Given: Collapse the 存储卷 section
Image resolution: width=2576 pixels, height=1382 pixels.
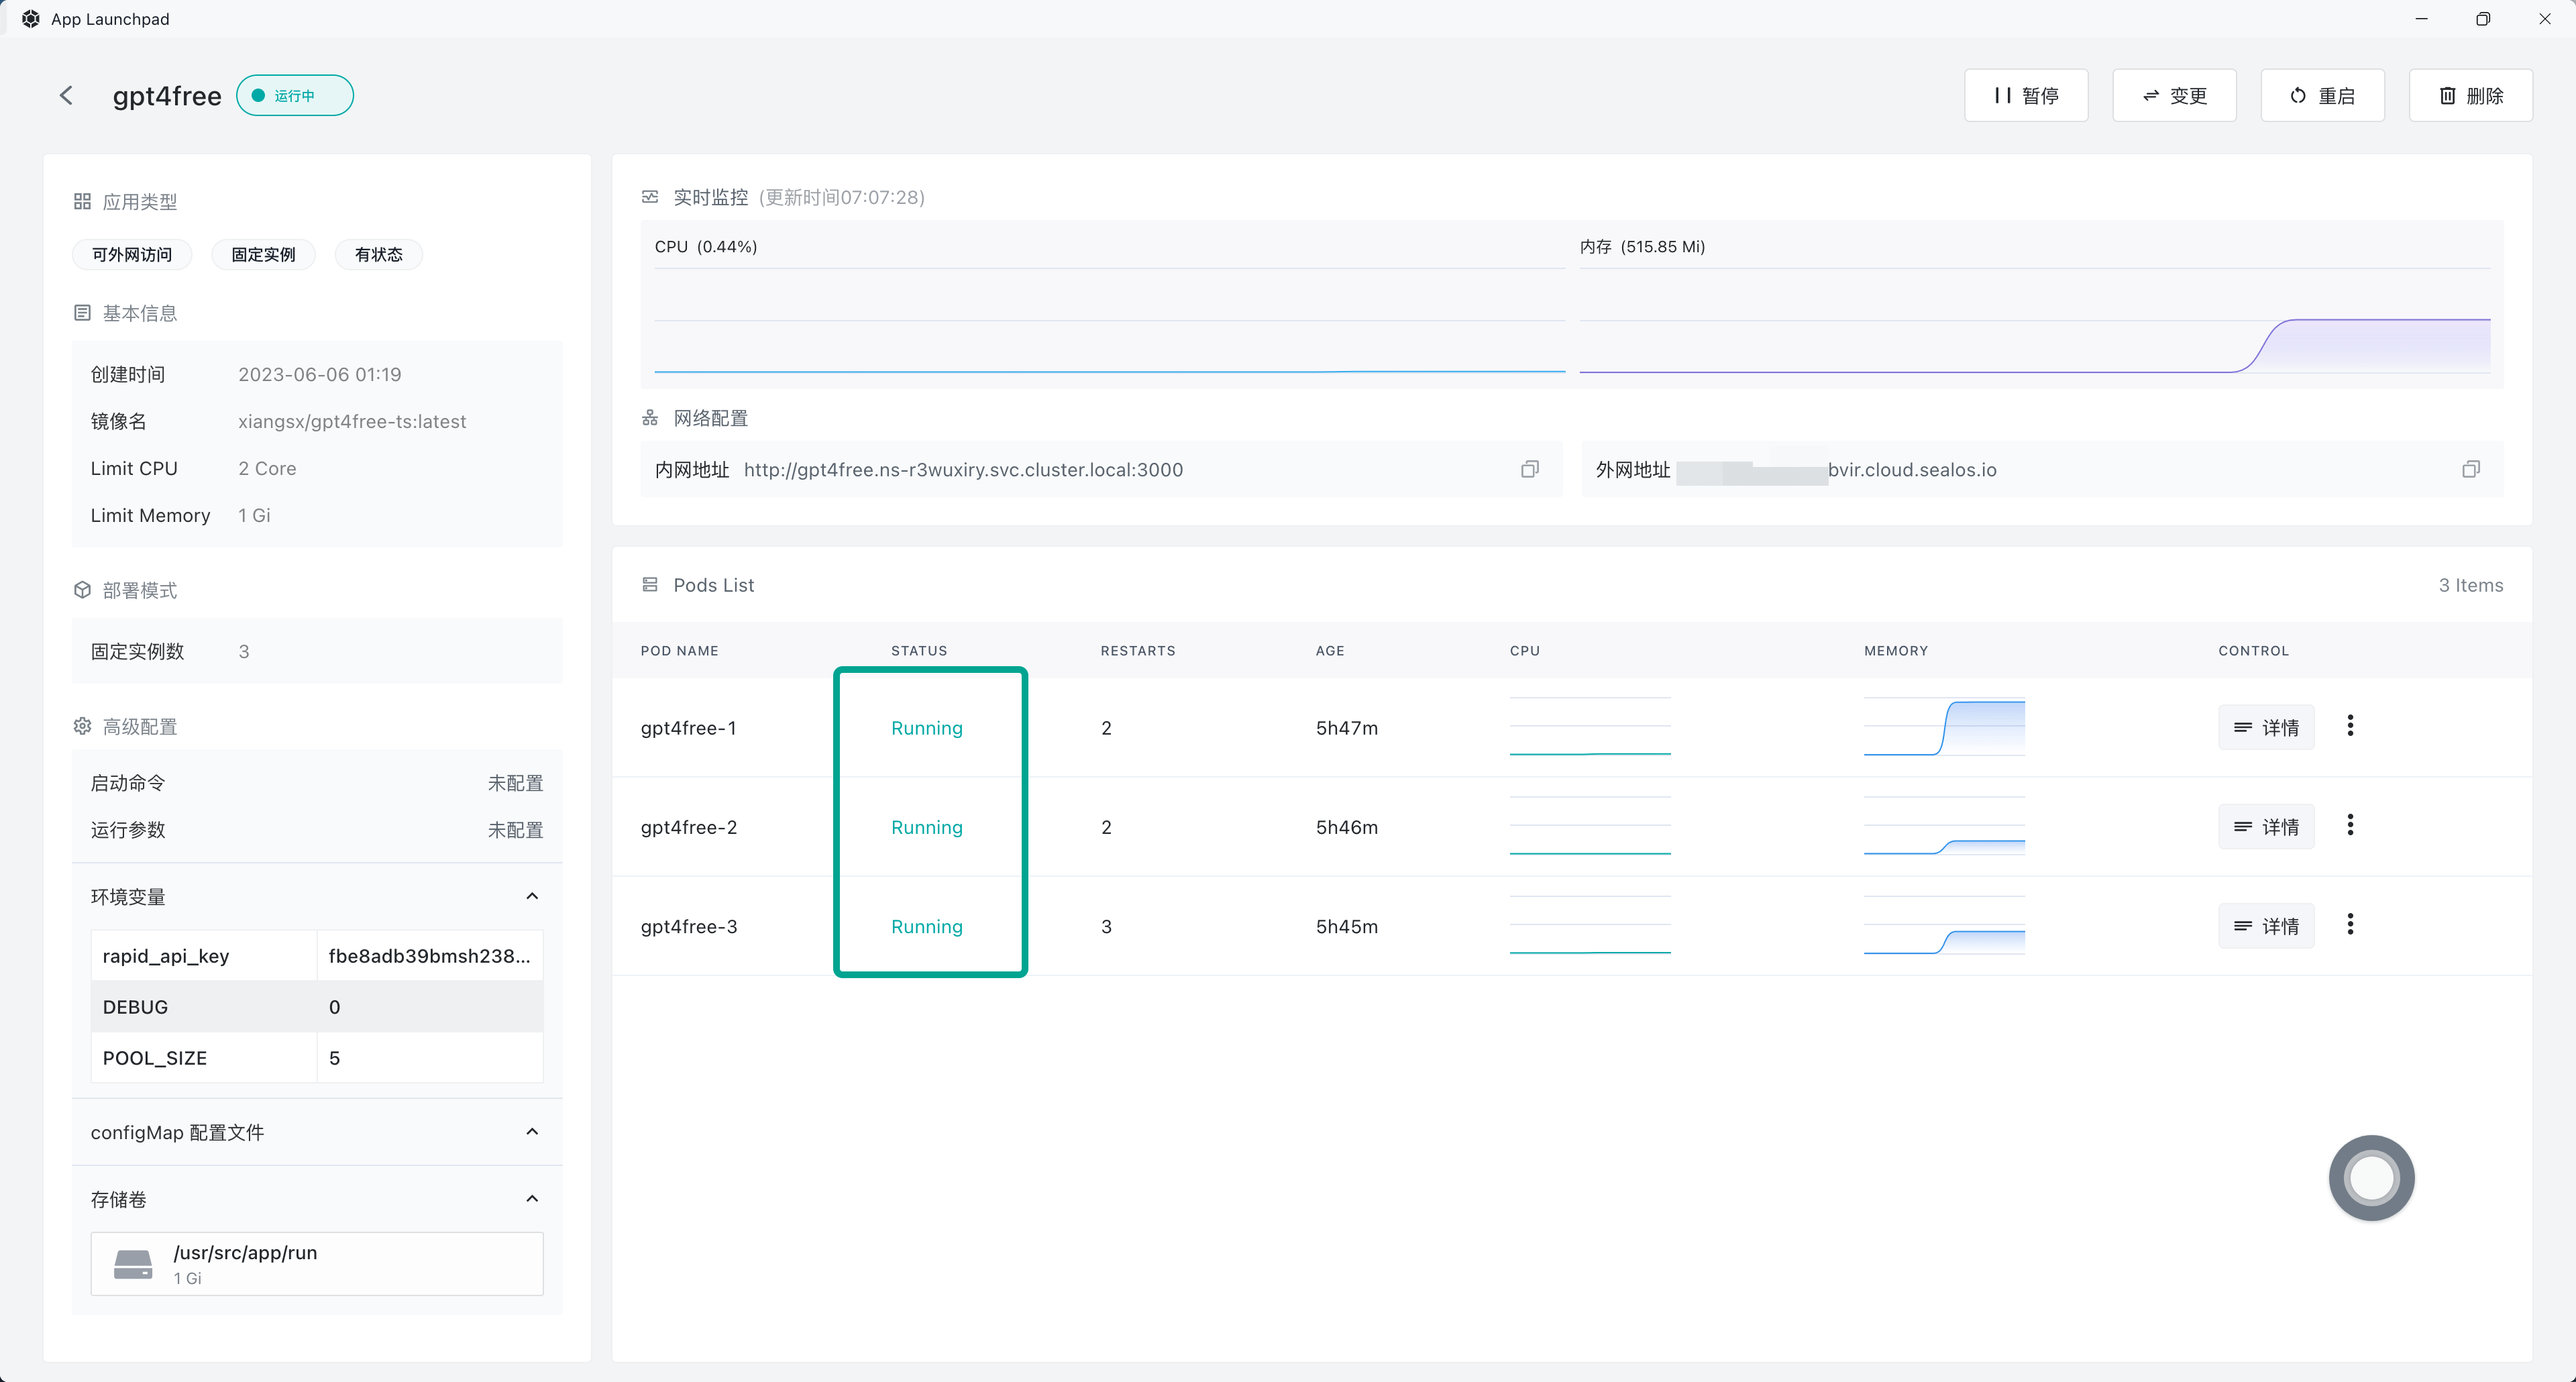Looking at the screenshot, I should [x=532, y=1198].
